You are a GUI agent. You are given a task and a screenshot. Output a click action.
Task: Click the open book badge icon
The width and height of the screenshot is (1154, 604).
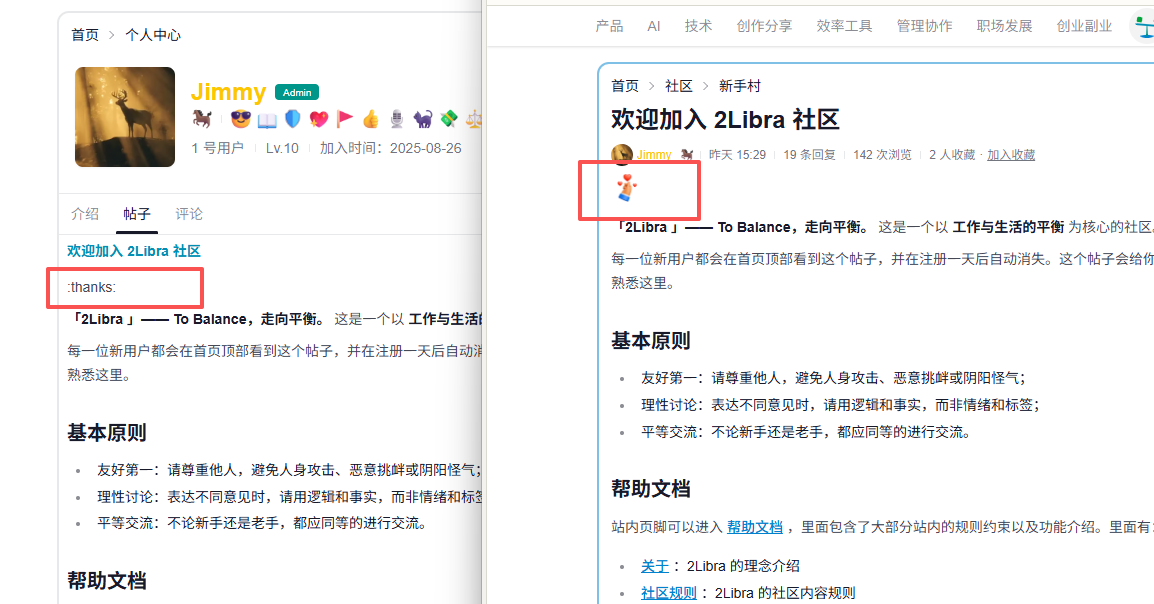pyautogui.click(x=267, y=120)
